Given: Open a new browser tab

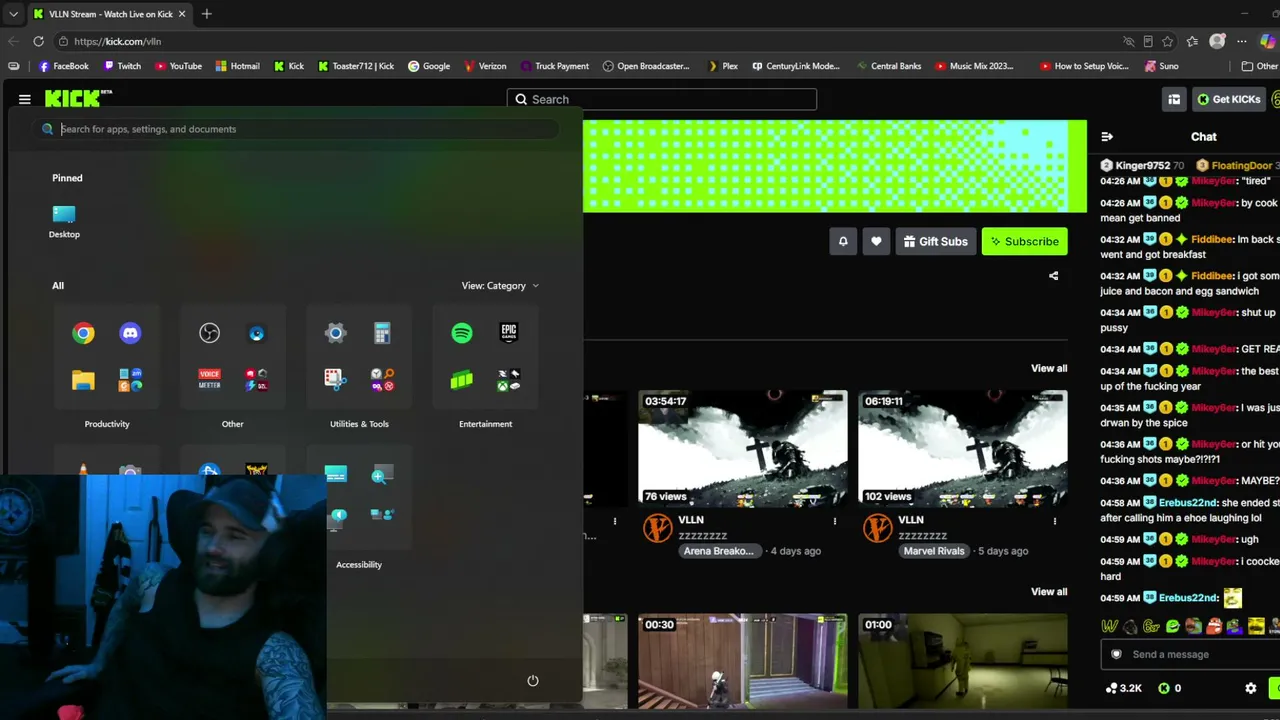Looking at the screenshot, I should (x=206, y=14).
